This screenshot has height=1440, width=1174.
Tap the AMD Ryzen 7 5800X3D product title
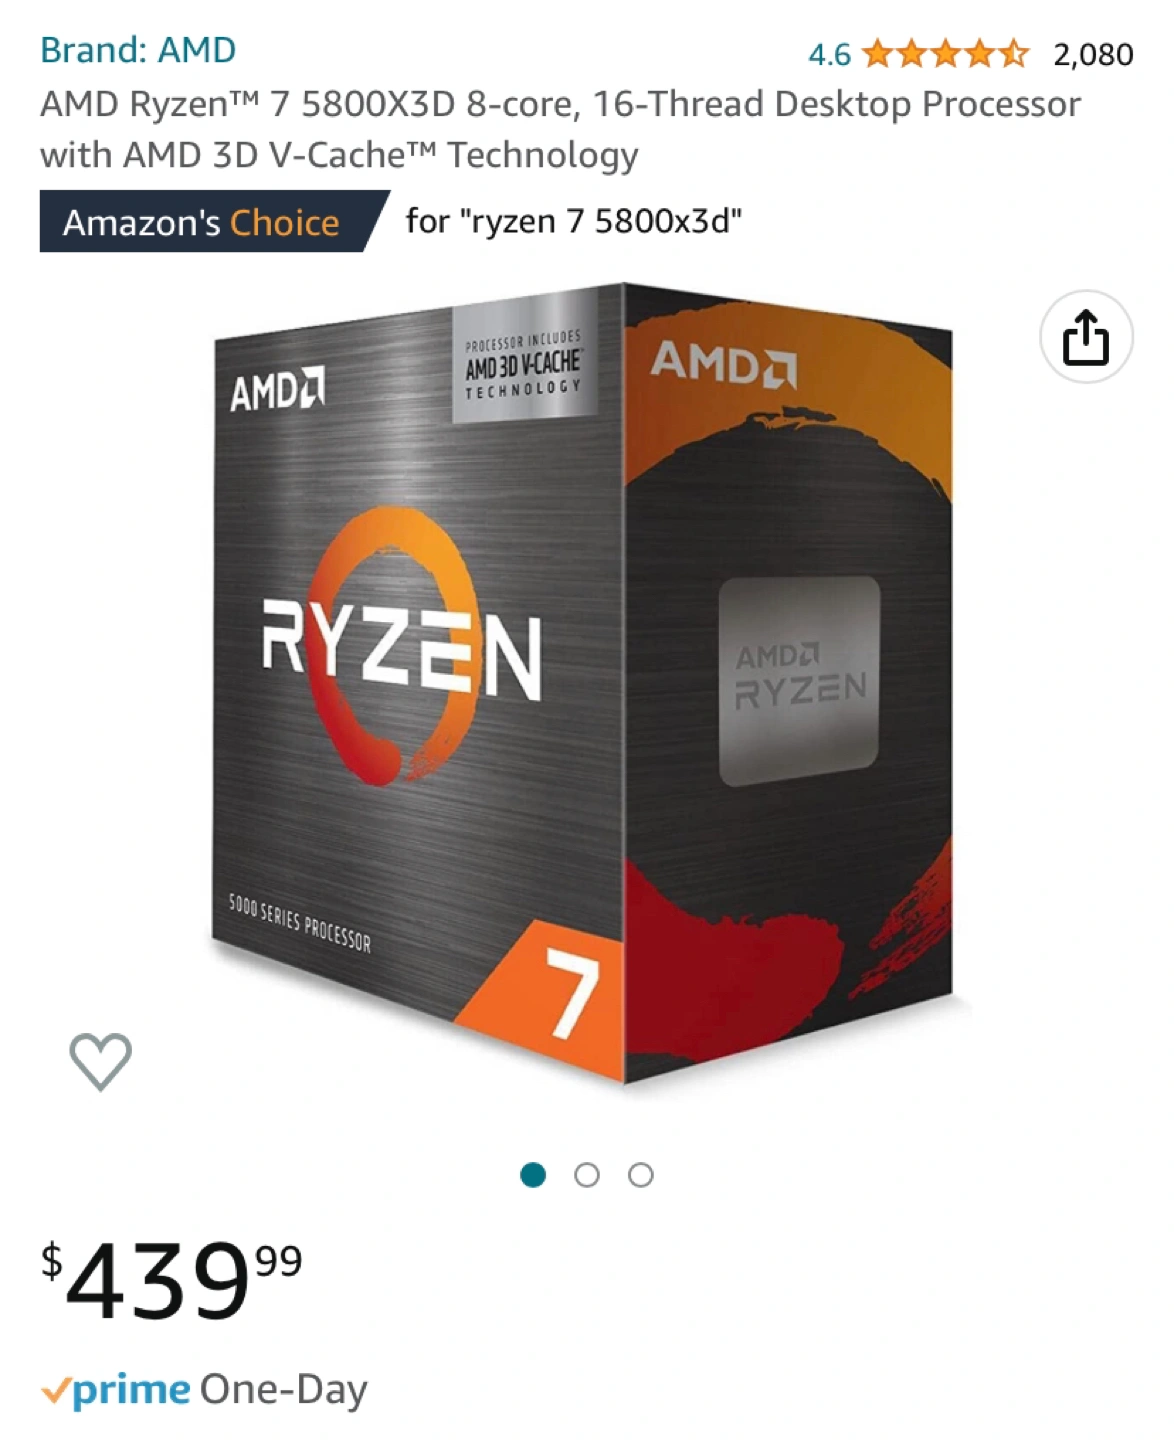coord(560,129)
